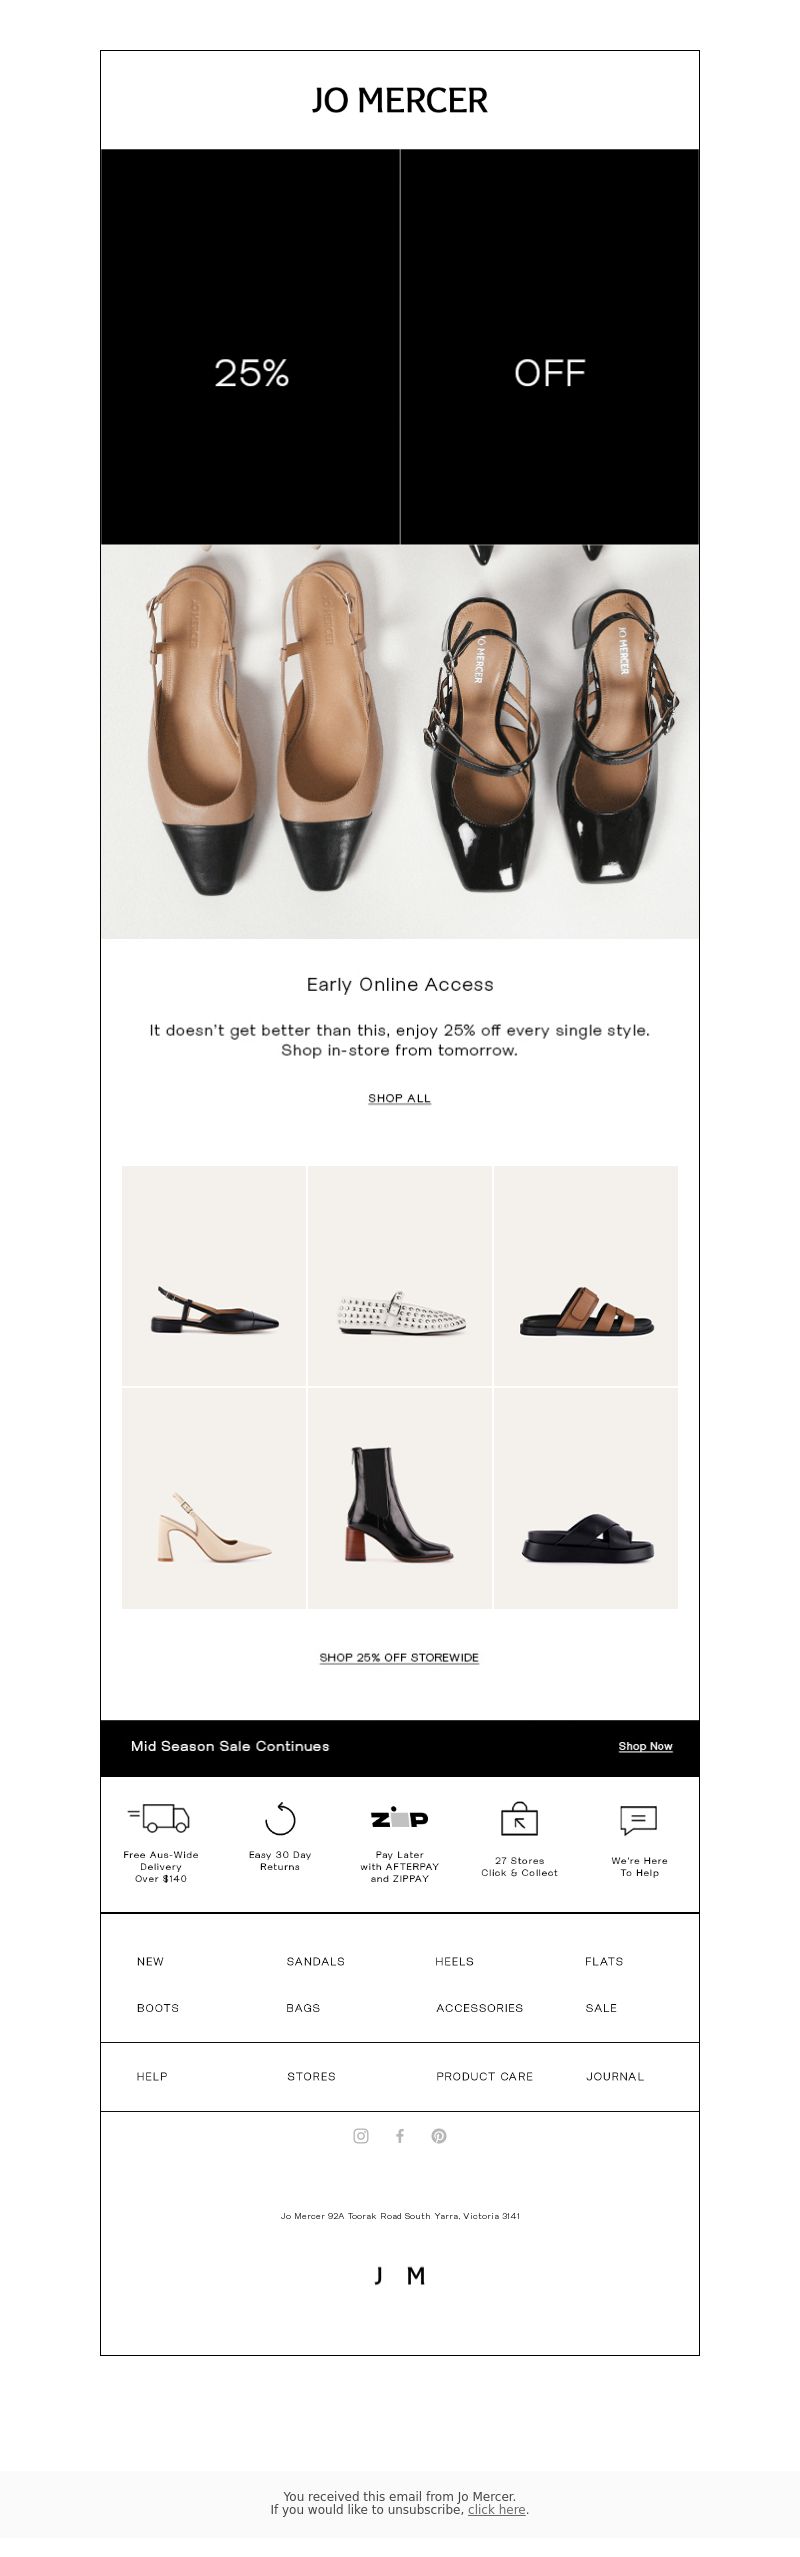Select the HEELS menu item
Screen dimensions: 800x2557
coord(454,1961)
